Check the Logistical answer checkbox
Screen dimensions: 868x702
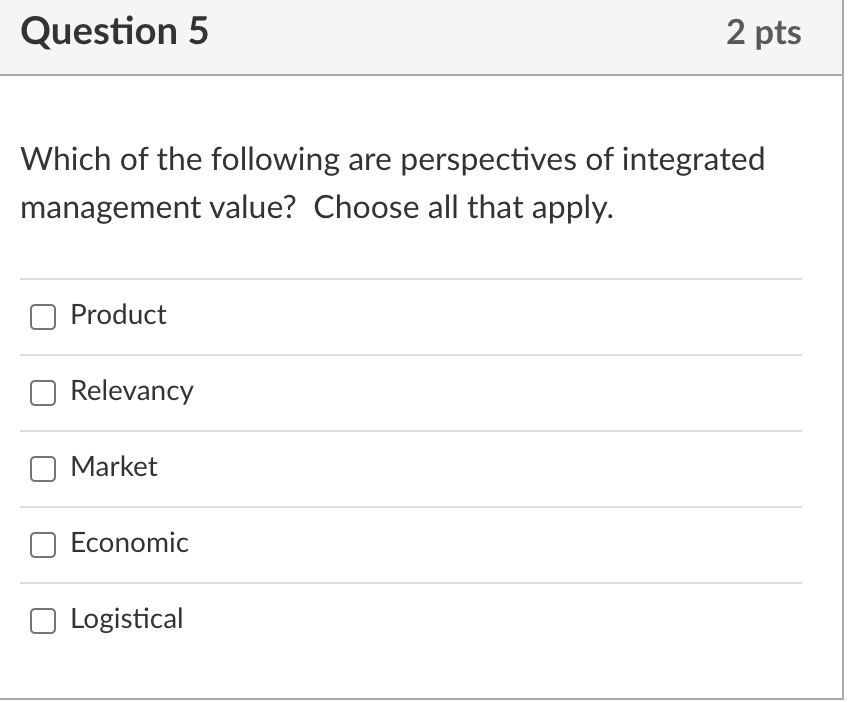tap(42, 621)
